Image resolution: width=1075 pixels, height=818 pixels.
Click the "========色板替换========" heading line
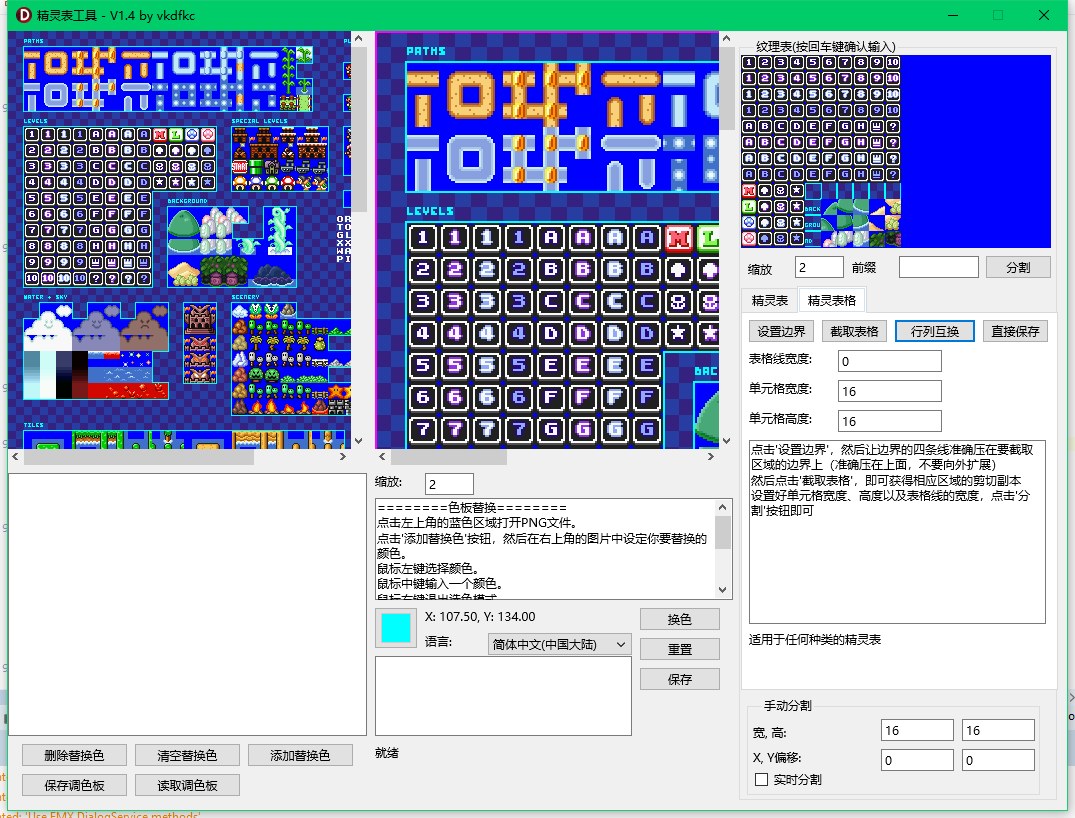472,508
